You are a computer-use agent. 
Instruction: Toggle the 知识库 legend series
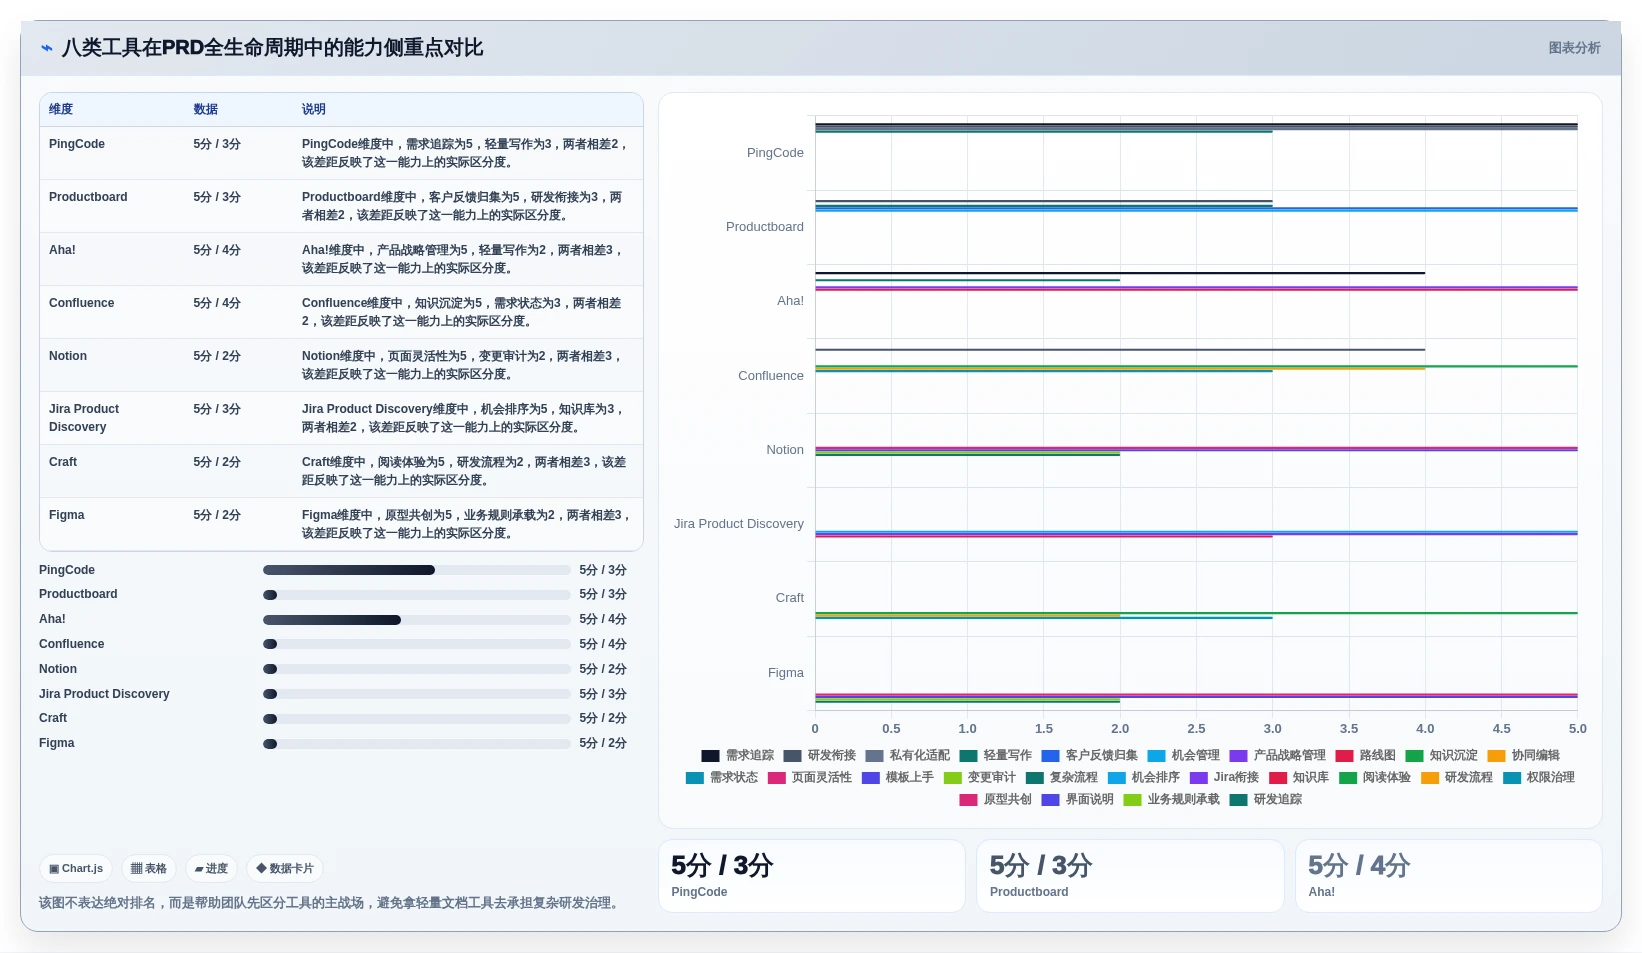pos(1299,778)
